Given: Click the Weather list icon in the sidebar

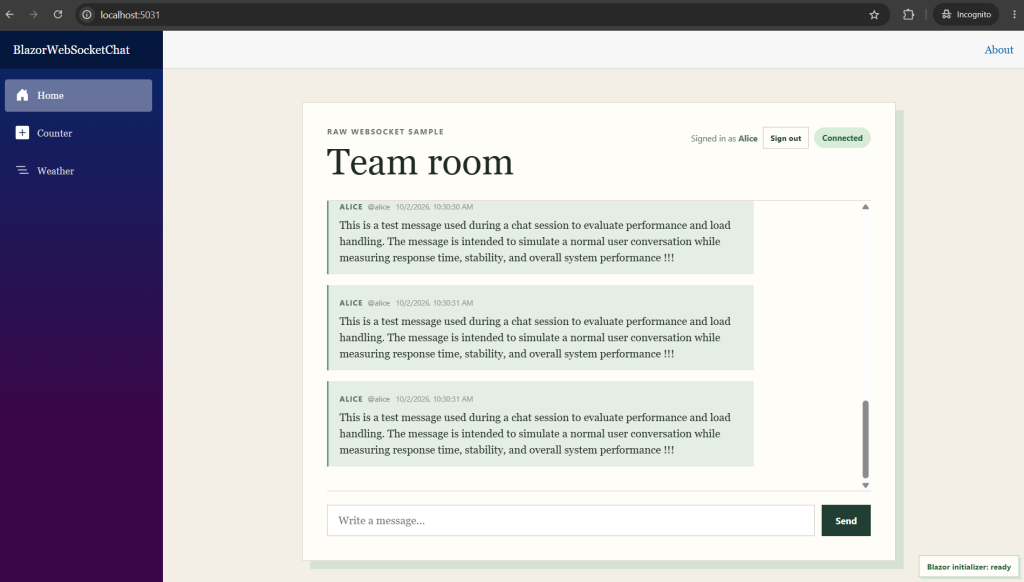Looking at the screenshot, I should click(22, 170).
